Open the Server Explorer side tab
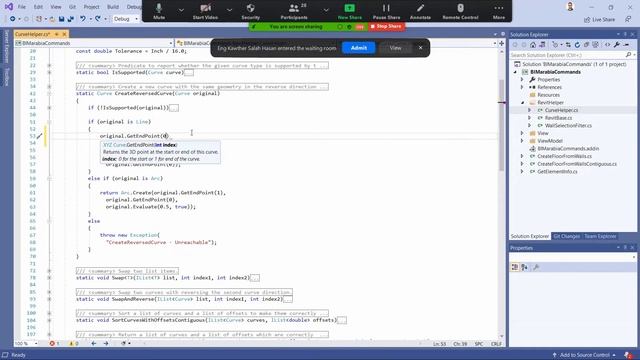The height and width of the screenshot is (360, 640). (x=7, y=47)
